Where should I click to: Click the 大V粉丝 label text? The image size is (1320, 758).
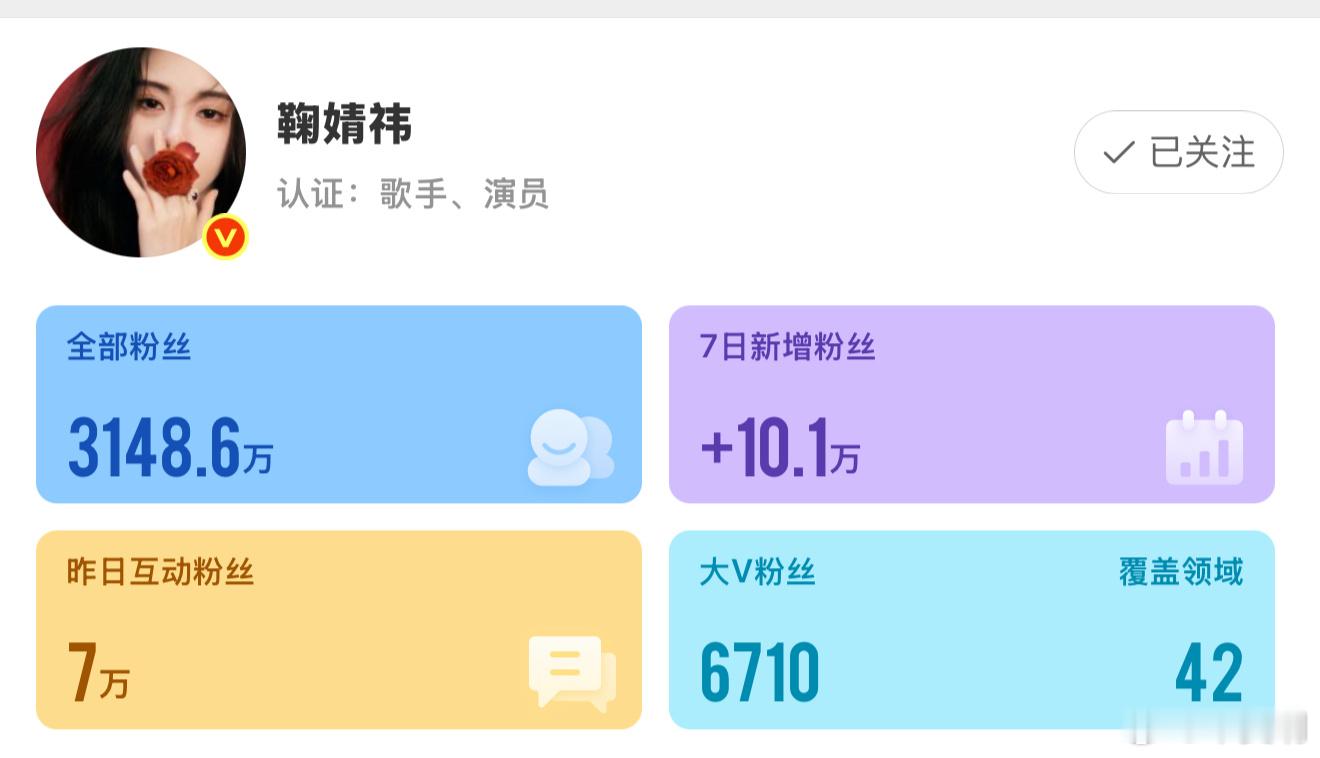(x=758, y=572)
